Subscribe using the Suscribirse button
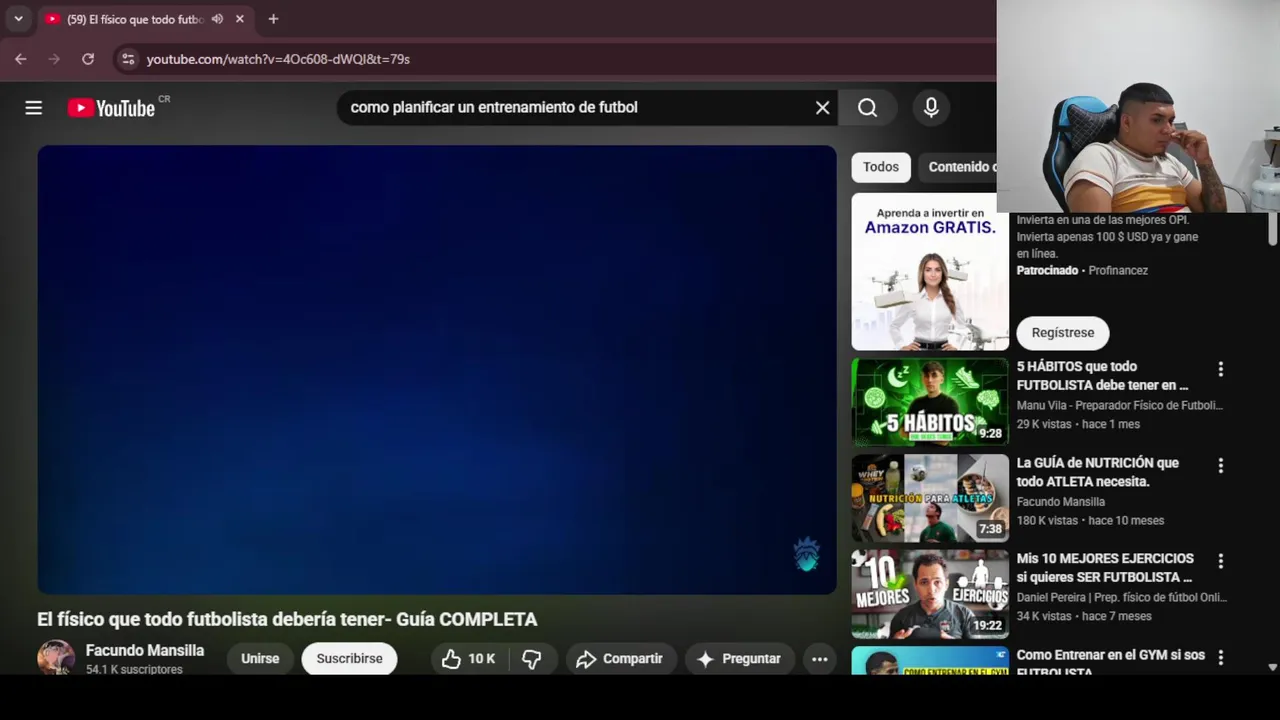Viewport: 1280px width, 720px height. click(x=349, y=659)
